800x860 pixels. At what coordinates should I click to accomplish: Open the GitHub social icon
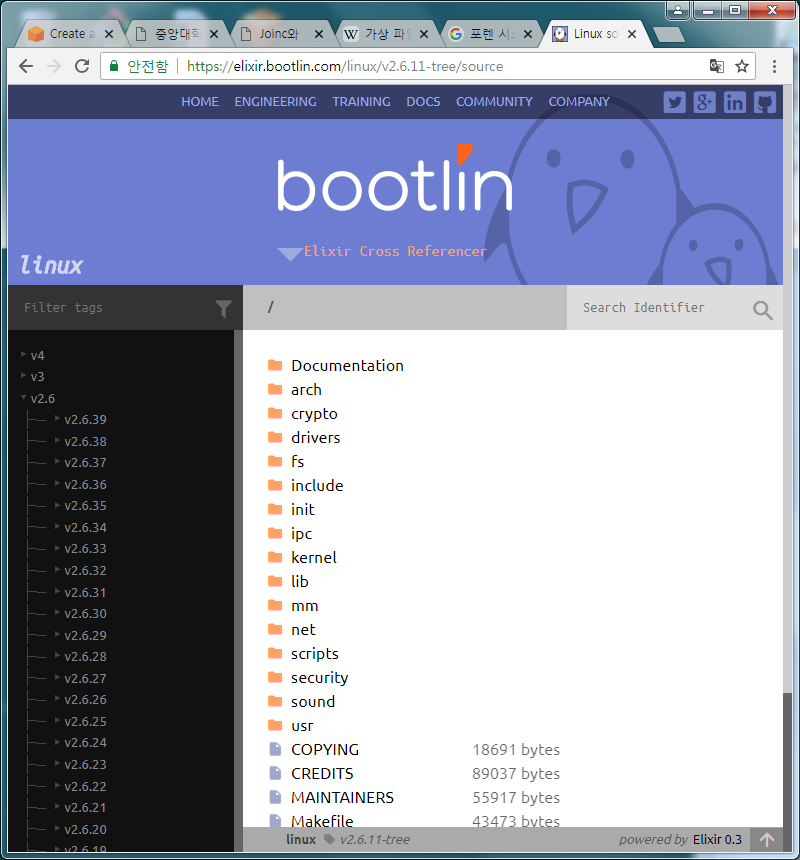(x=764, y=102)
